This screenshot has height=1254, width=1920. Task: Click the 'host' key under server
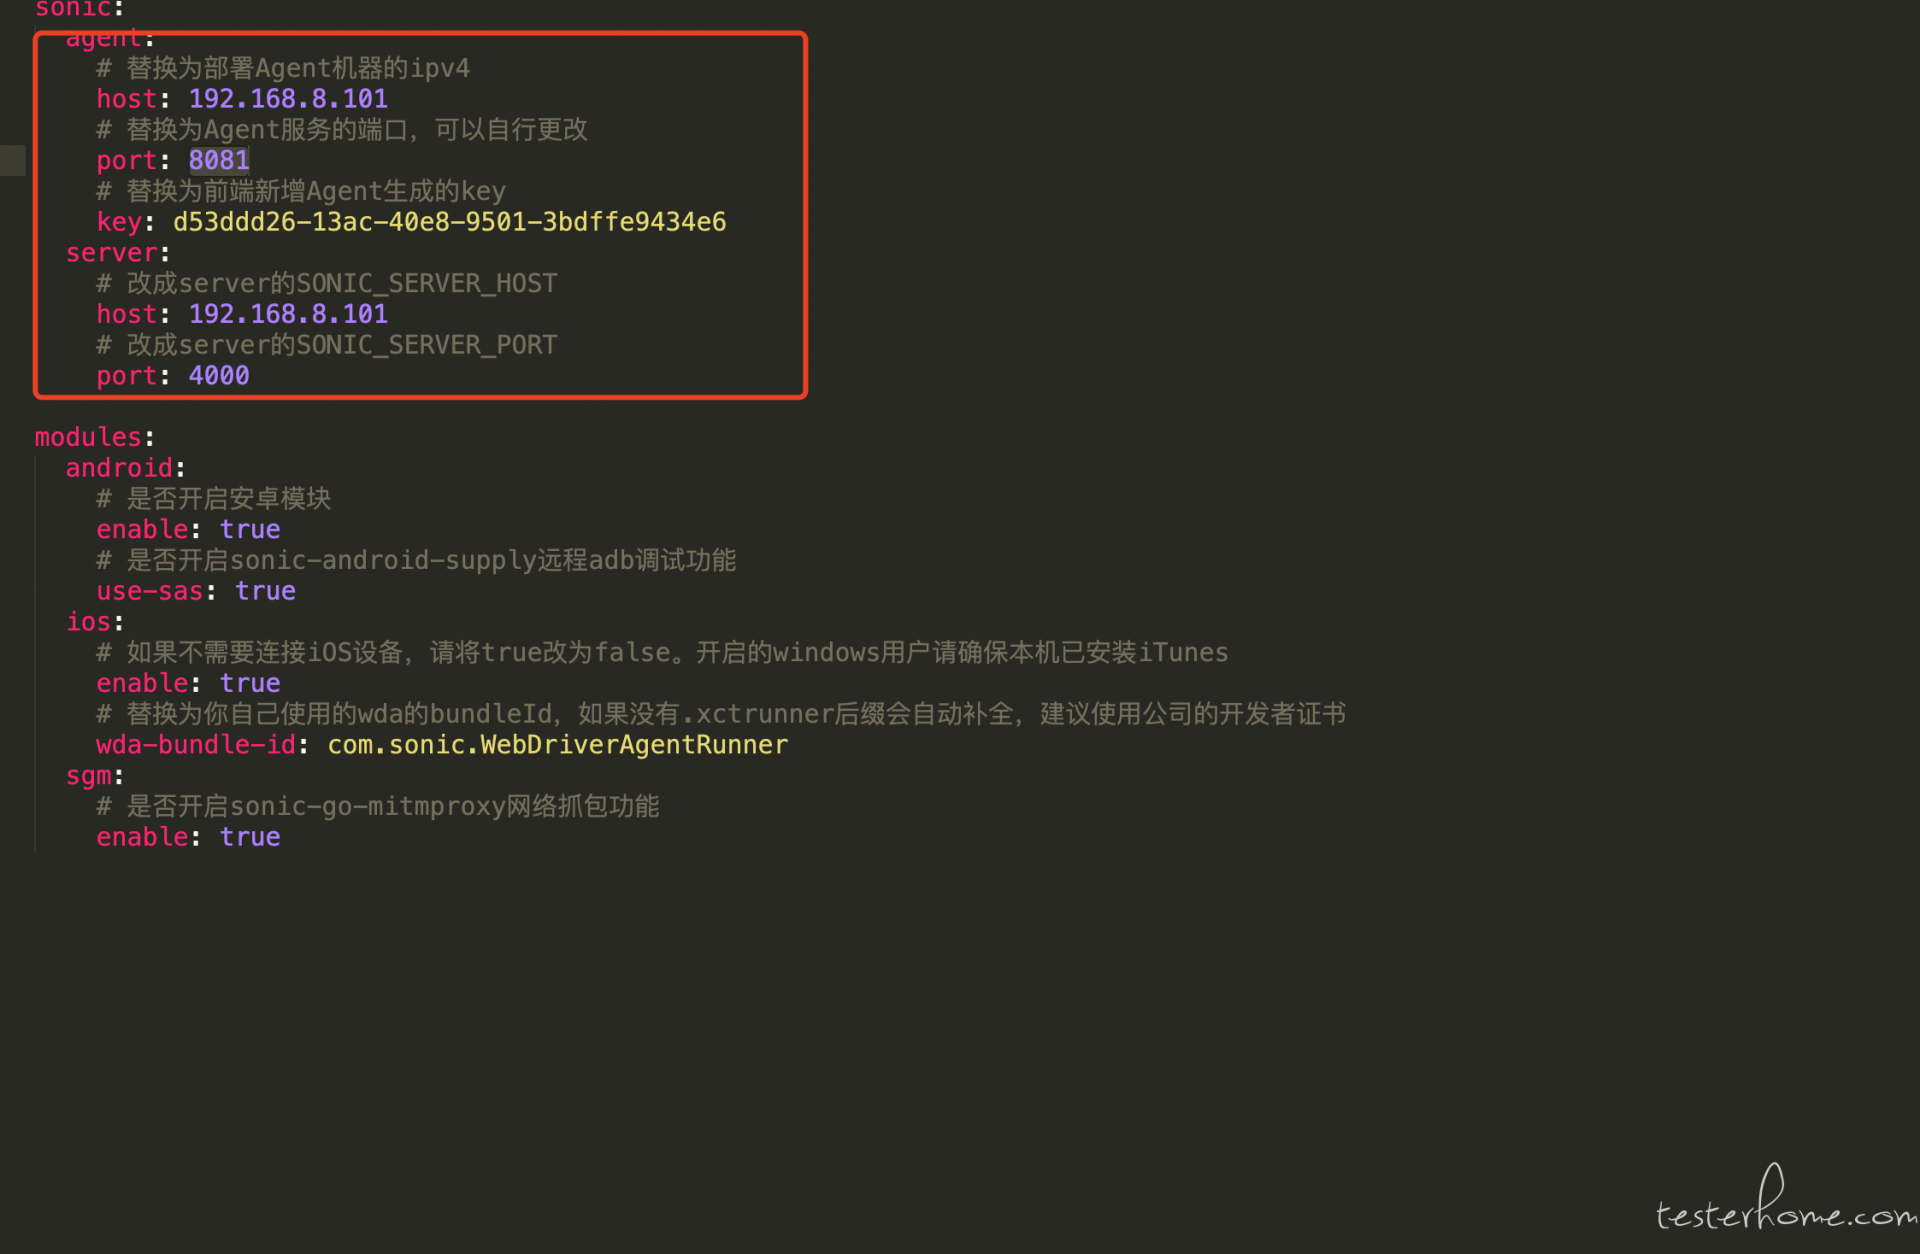click(127, 314)
